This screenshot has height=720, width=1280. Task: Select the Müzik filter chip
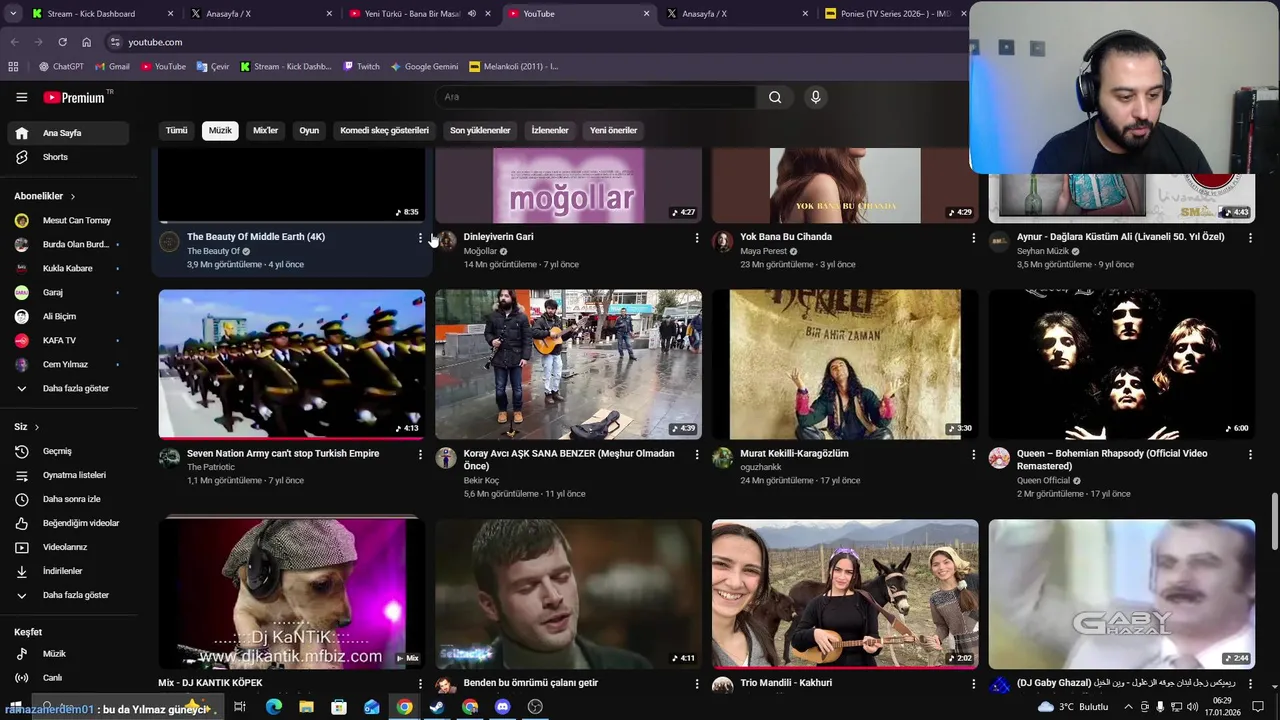pos(220,130)
